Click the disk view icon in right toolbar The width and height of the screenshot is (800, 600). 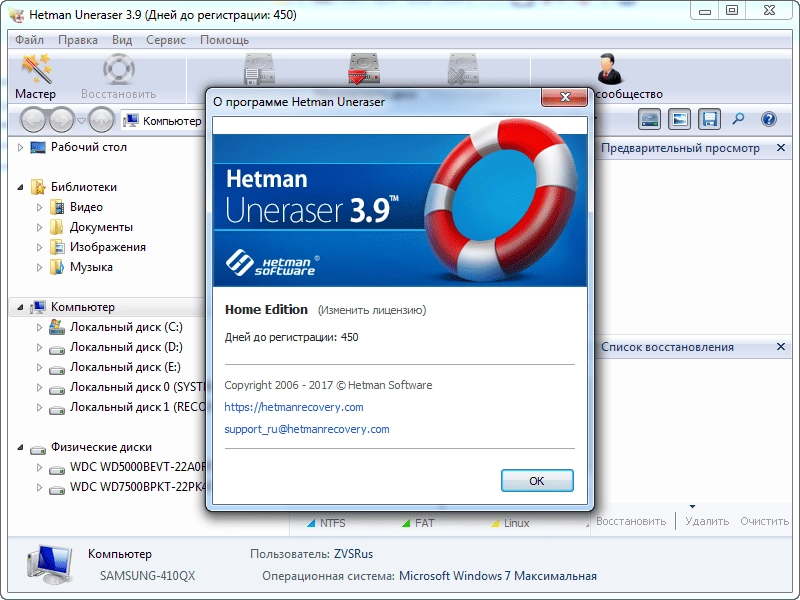[649, 119]
